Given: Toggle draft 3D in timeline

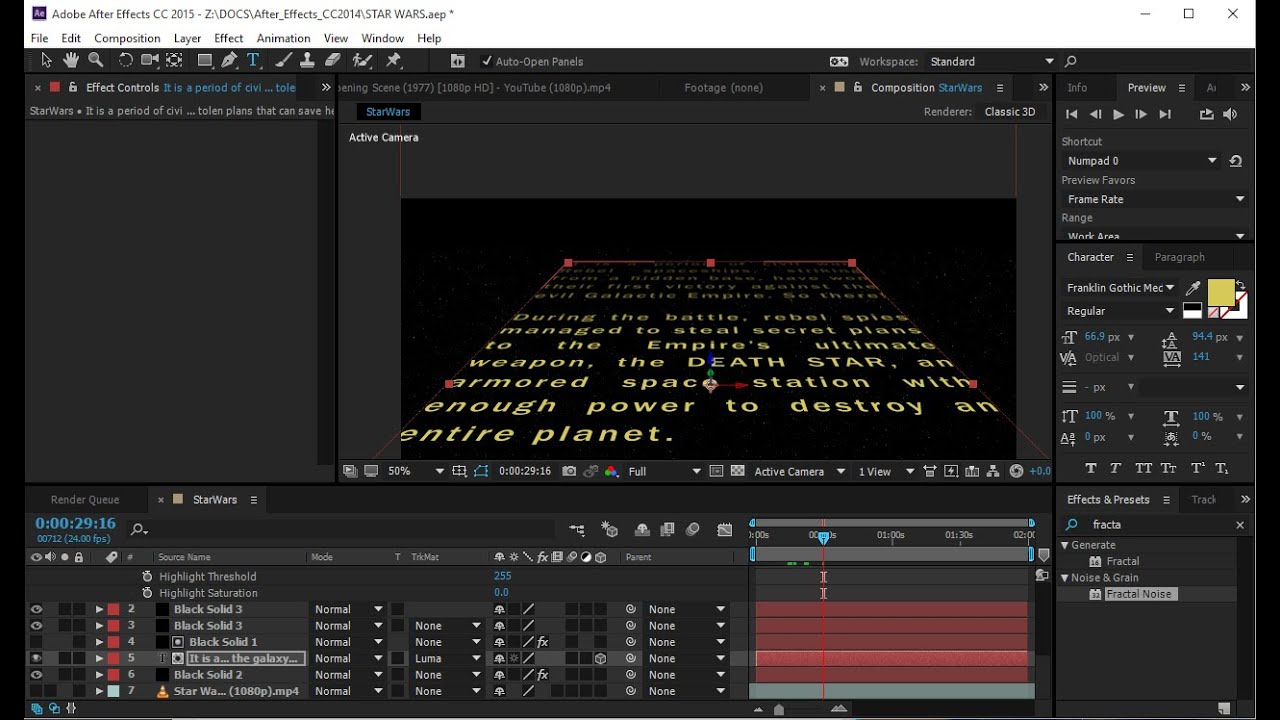Looking at the screenshot, I should pyautogui.click(x=610, y=530).
